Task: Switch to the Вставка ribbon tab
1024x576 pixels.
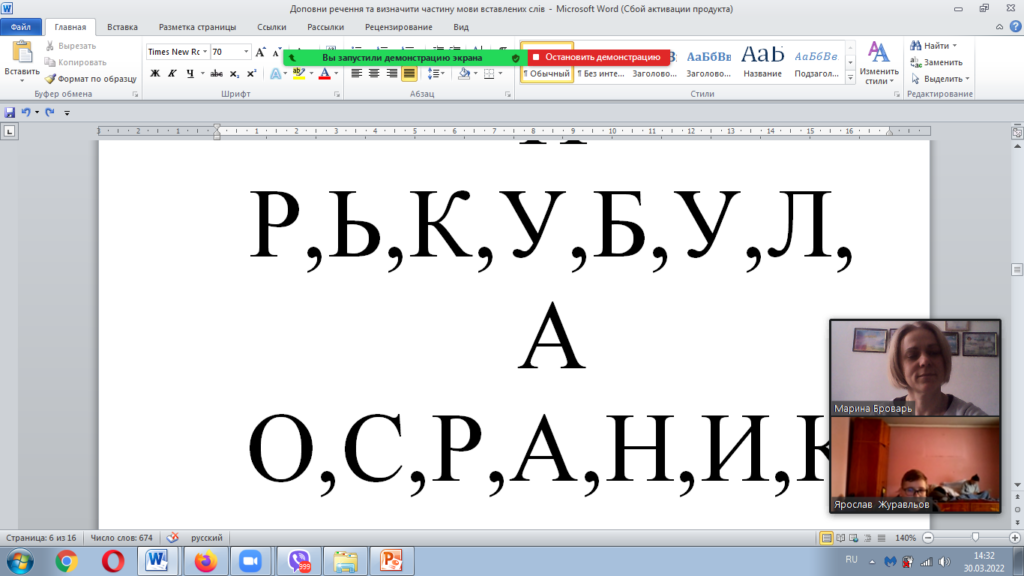Action: pos(122,28)
